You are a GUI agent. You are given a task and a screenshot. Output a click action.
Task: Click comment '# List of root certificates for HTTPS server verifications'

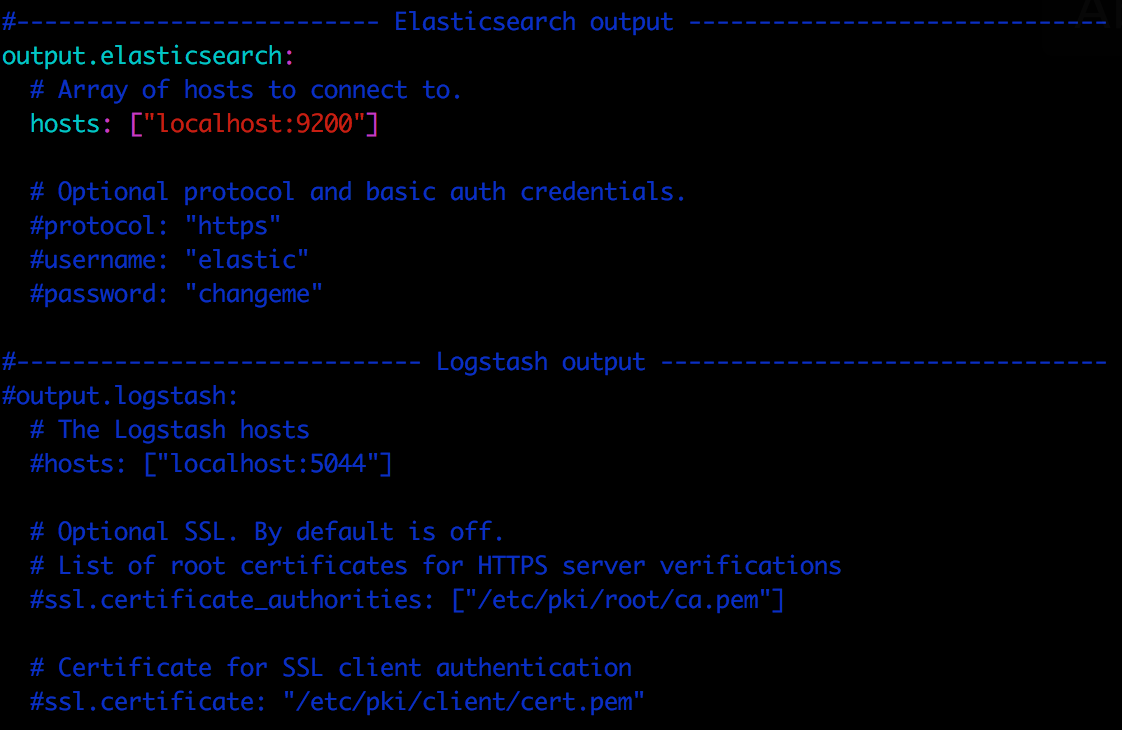pyautogui.click(x=436, y=566)
